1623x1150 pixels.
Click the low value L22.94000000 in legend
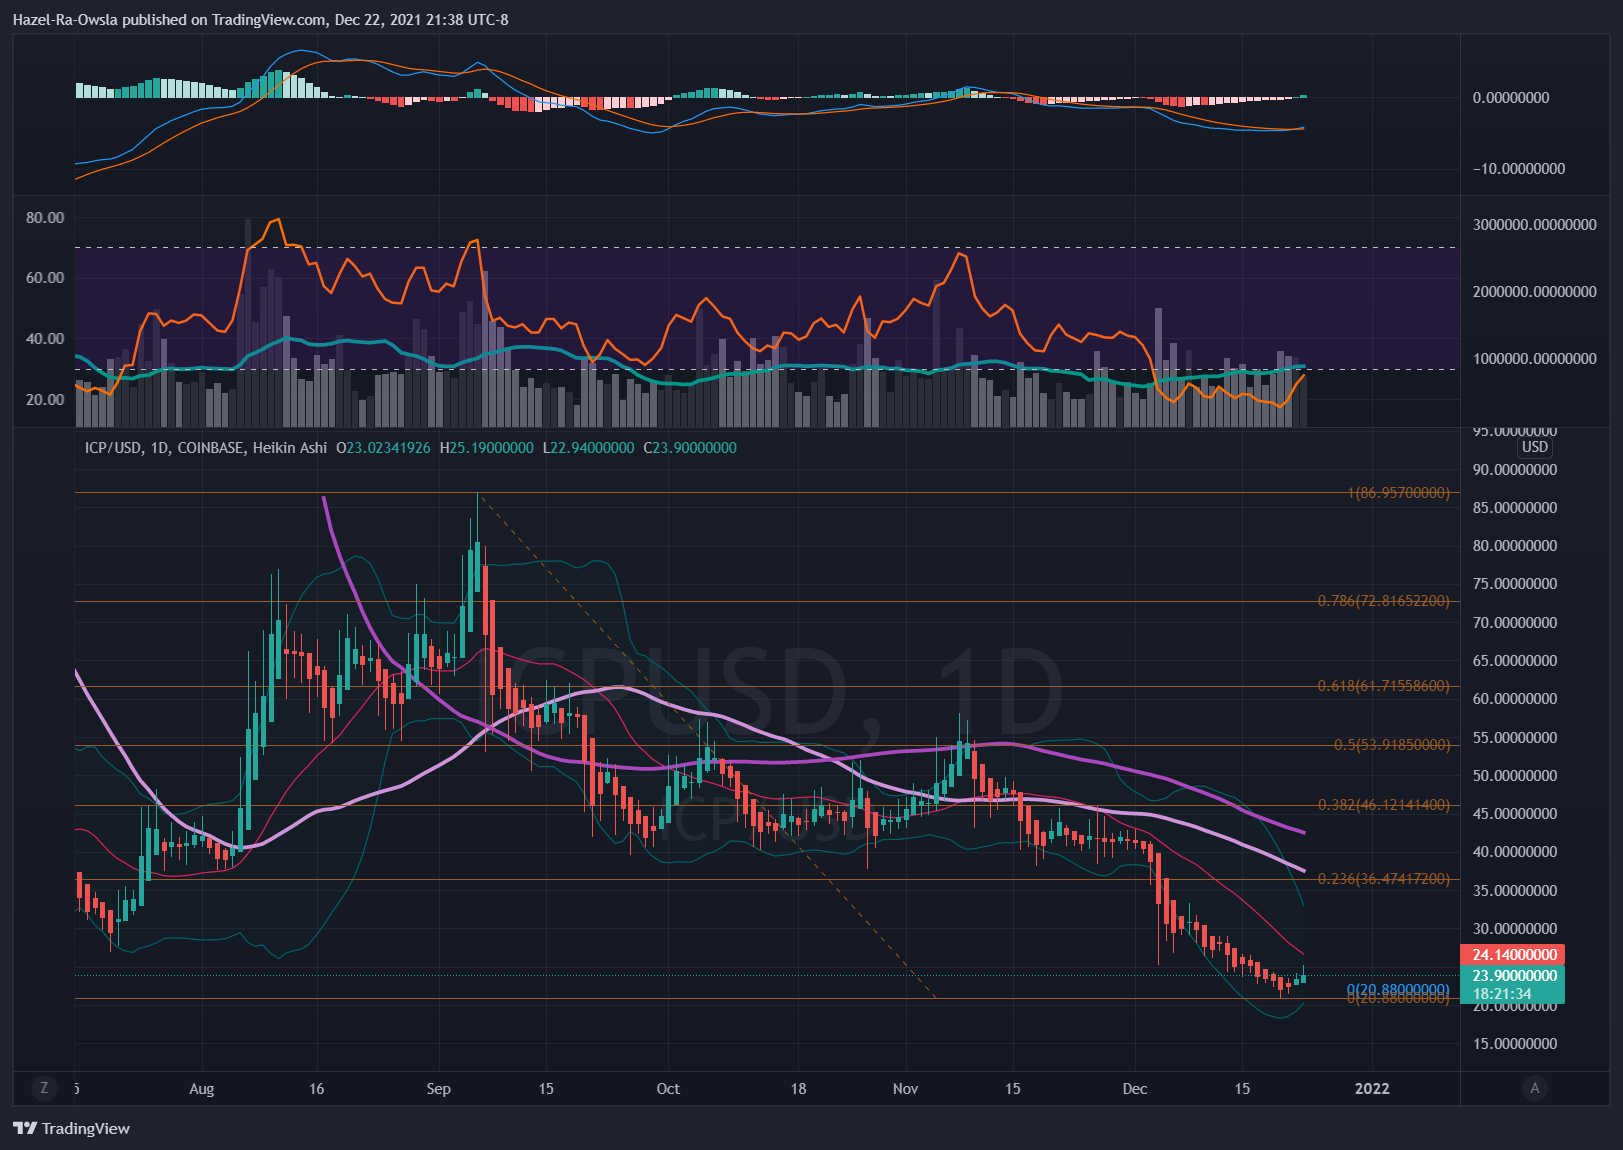coord(588,448)
